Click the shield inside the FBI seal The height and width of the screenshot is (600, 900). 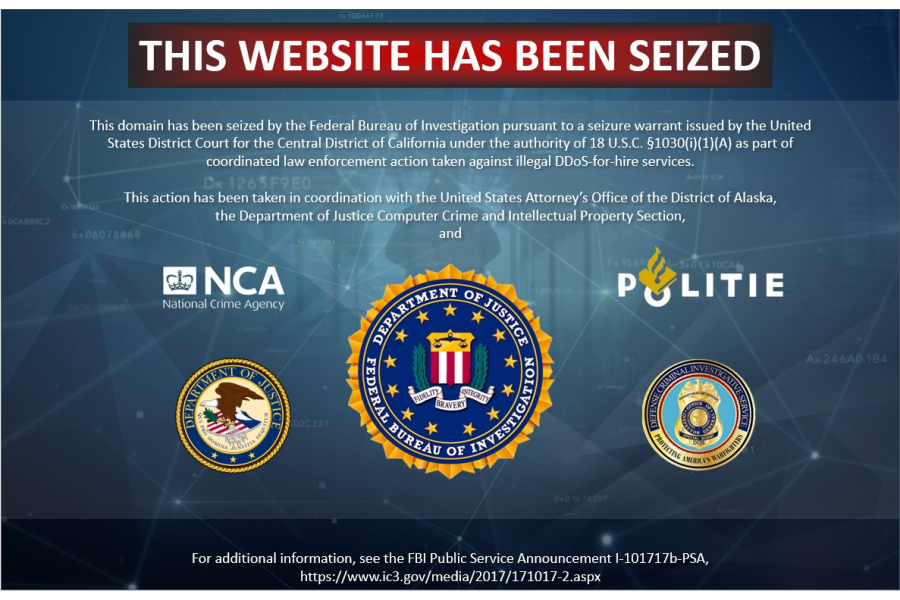point(451,359)
